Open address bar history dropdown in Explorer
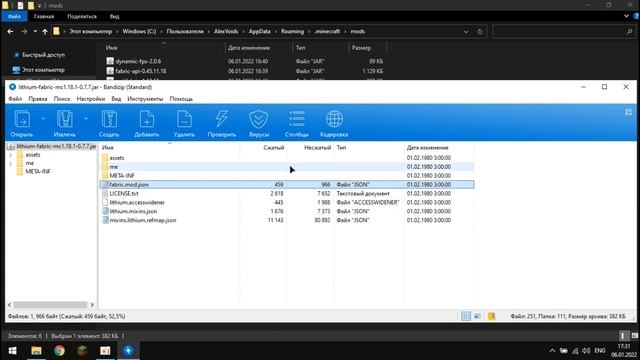Viewport: 640px width, 360px height. pyautogui.click(x=466, y=31)
